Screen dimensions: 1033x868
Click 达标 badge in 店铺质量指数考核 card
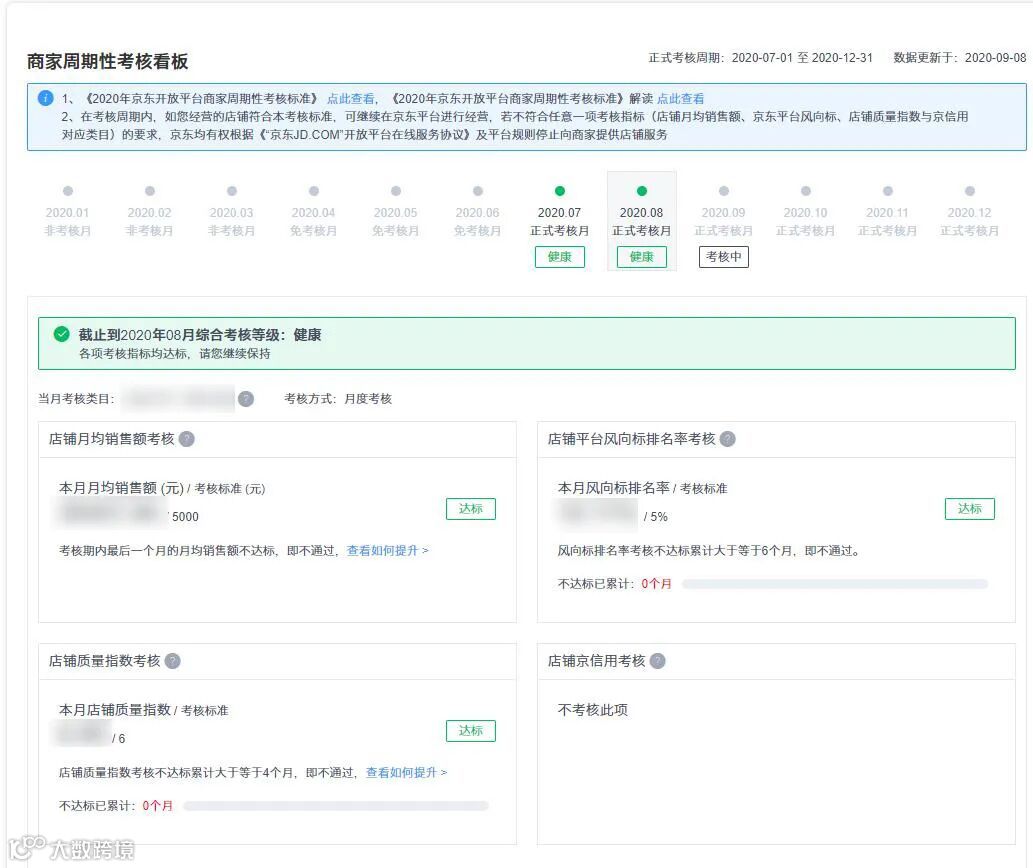pos(470,730)
